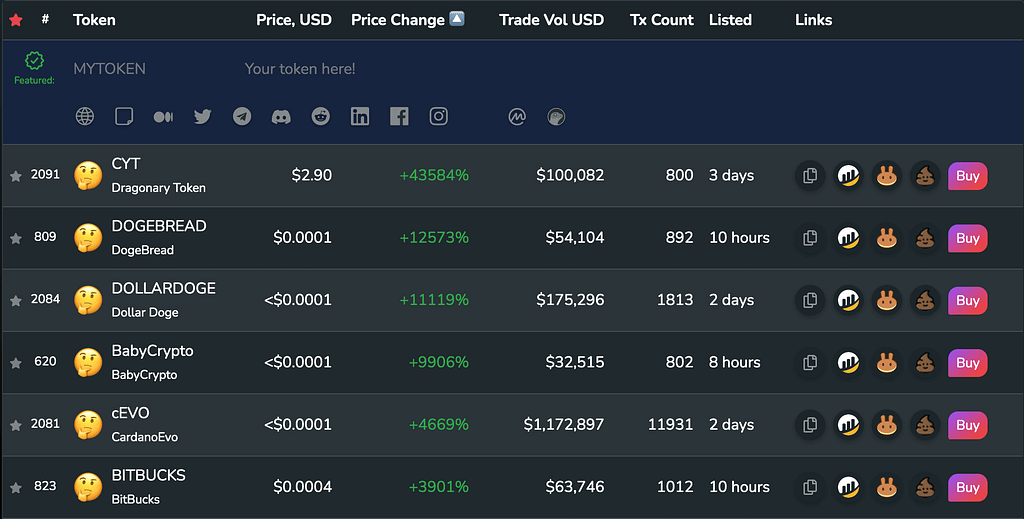1024x519 pixels.
Task: Open the featured token Discord icon
Action: [x=281, y=117]
